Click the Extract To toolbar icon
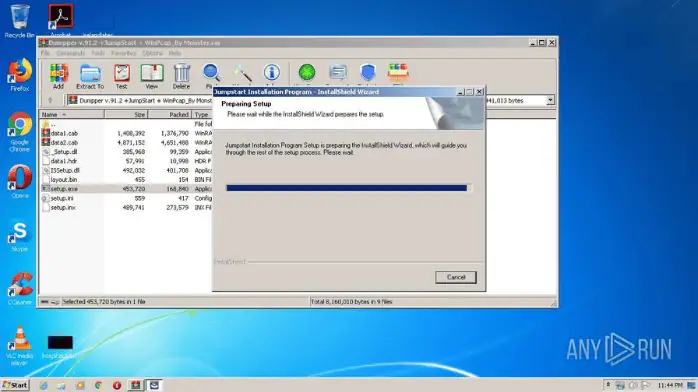 (x=90, y=76)
